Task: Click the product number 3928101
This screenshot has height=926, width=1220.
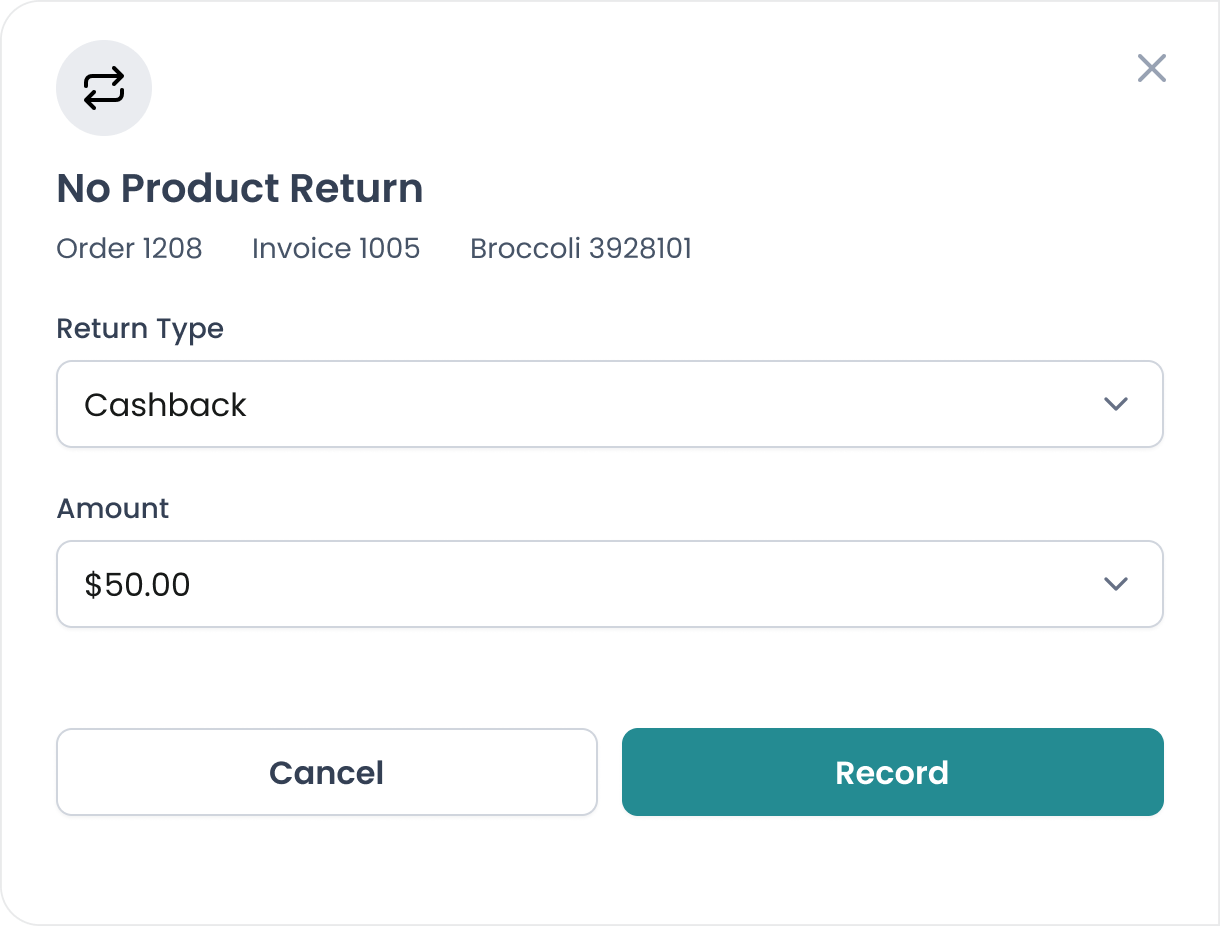Action: tap(640, 248)
